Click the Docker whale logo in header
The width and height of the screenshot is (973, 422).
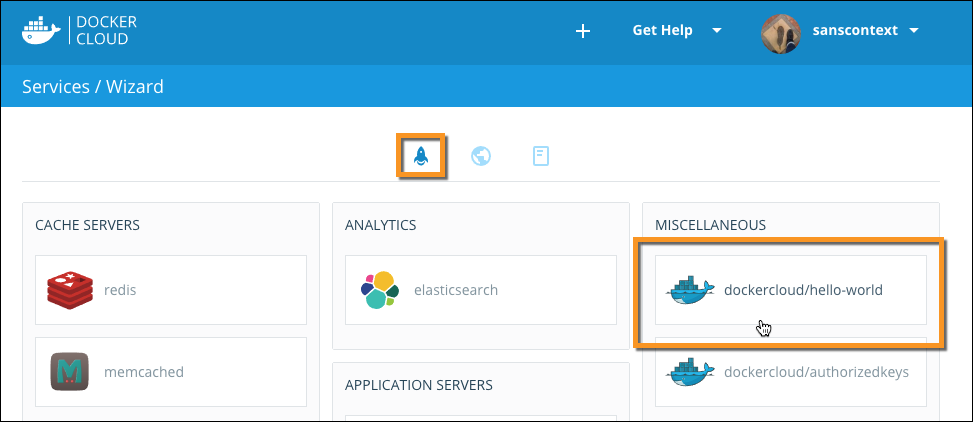coord(43,30)
